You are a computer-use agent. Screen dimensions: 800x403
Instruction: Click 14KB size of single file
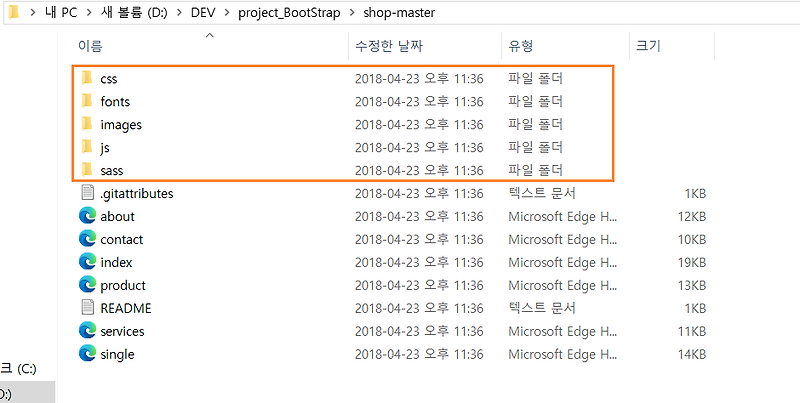click(692, 354)
